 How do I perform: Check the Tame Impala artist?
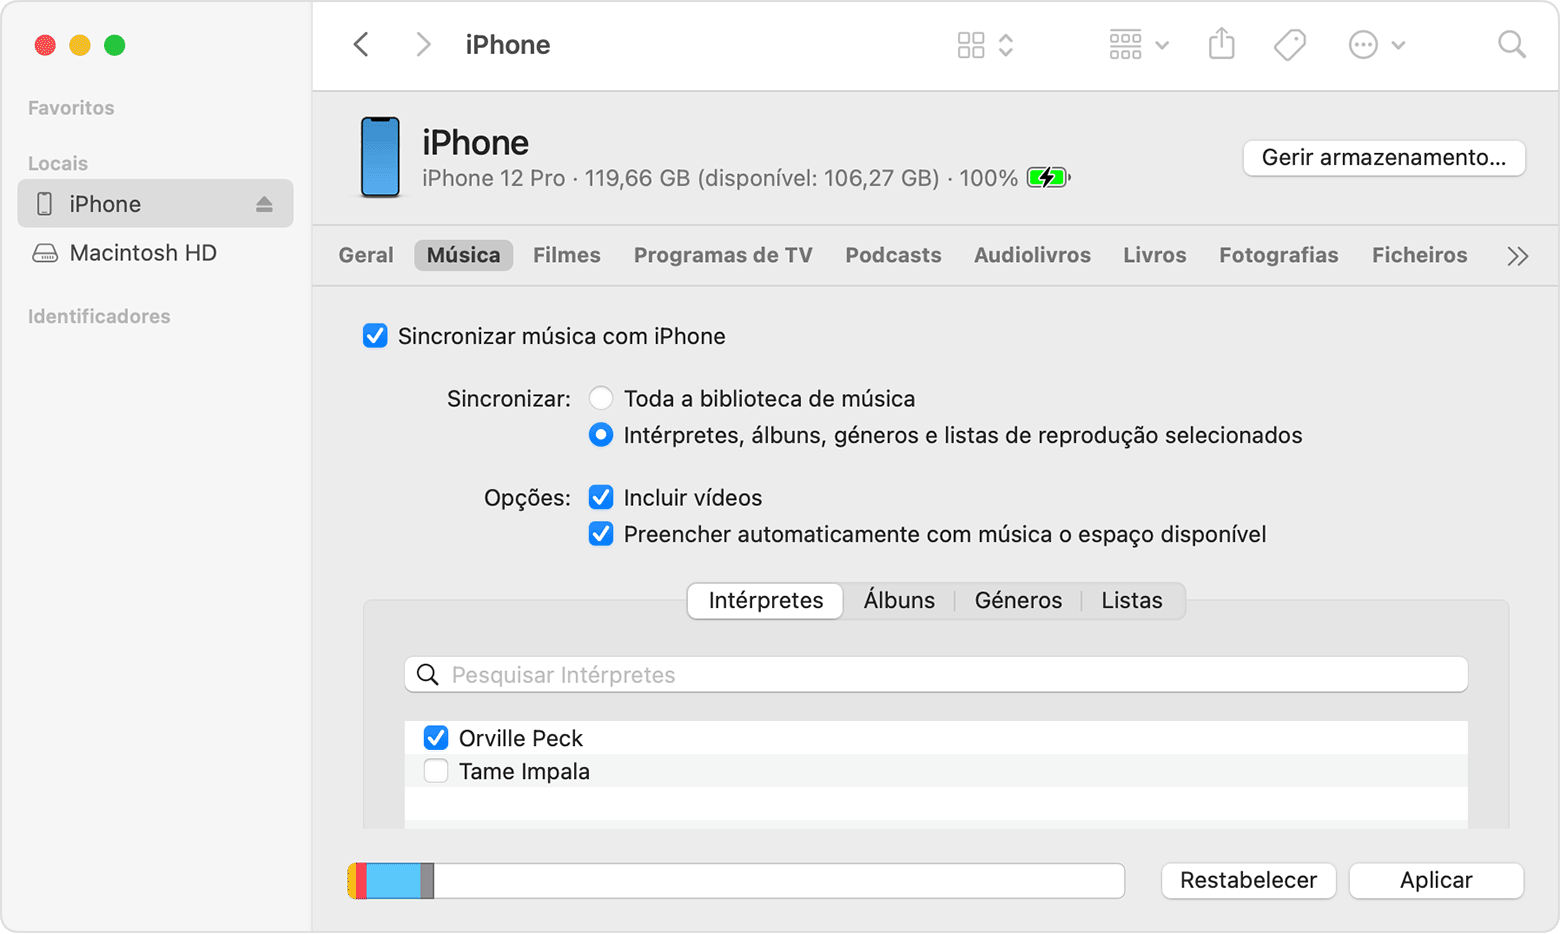pos(436,771)
